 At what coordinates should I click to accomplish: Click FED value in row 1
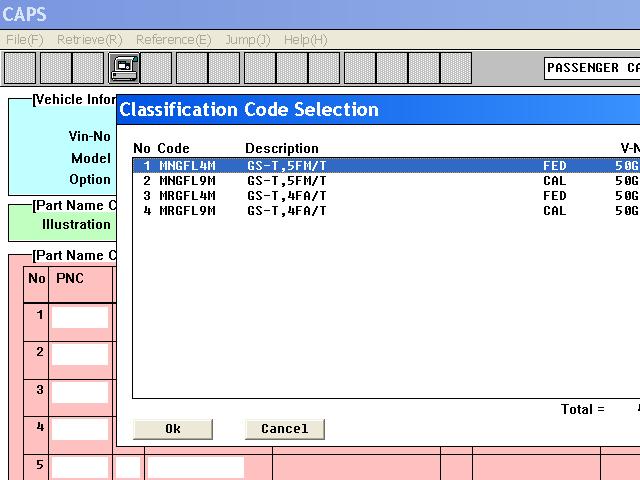(x=555, y=166)
